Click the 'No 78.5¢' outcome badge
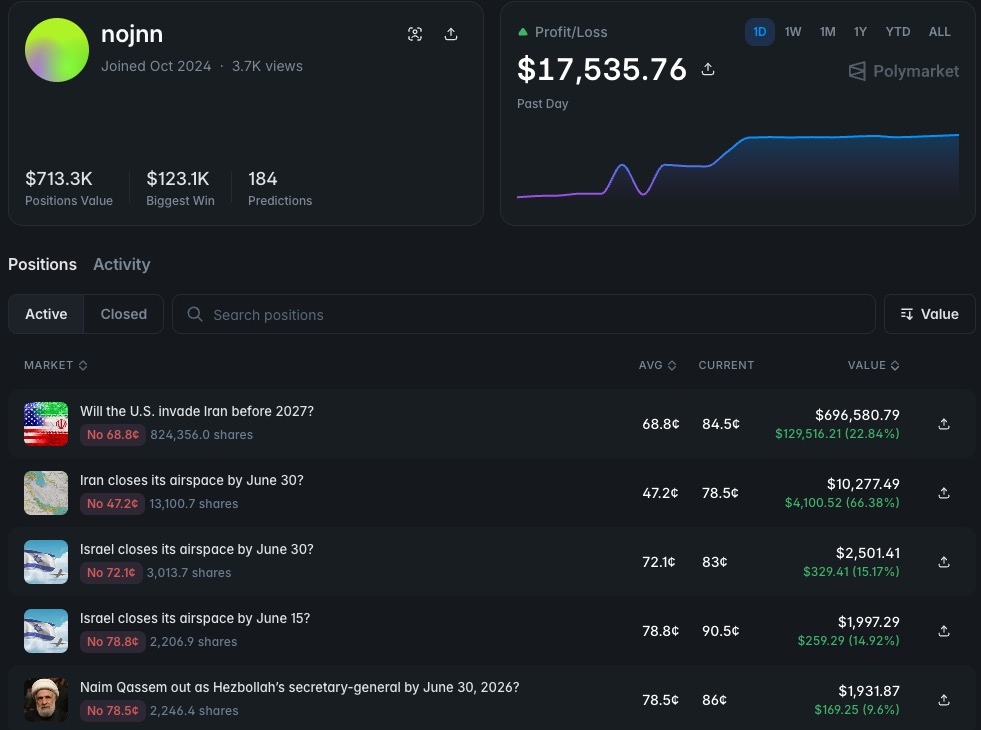The image size is (981, 730). point(113,711)
